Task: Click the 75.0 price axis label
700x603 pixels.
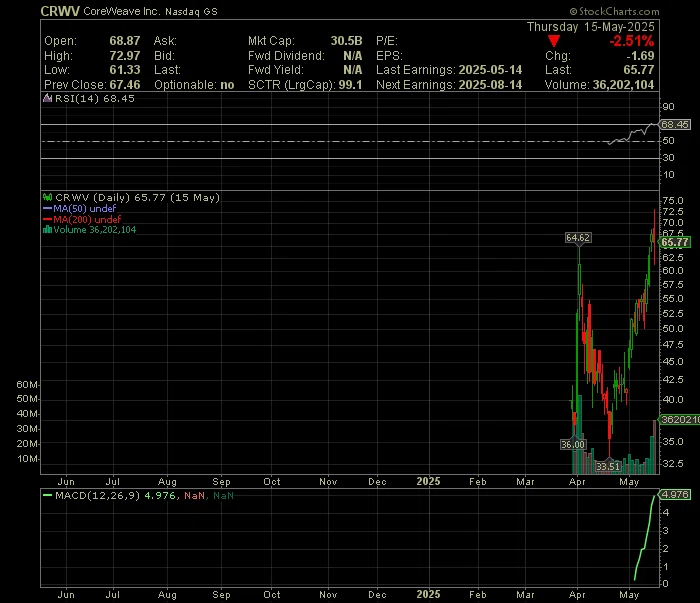Action: tap(673, 200)
